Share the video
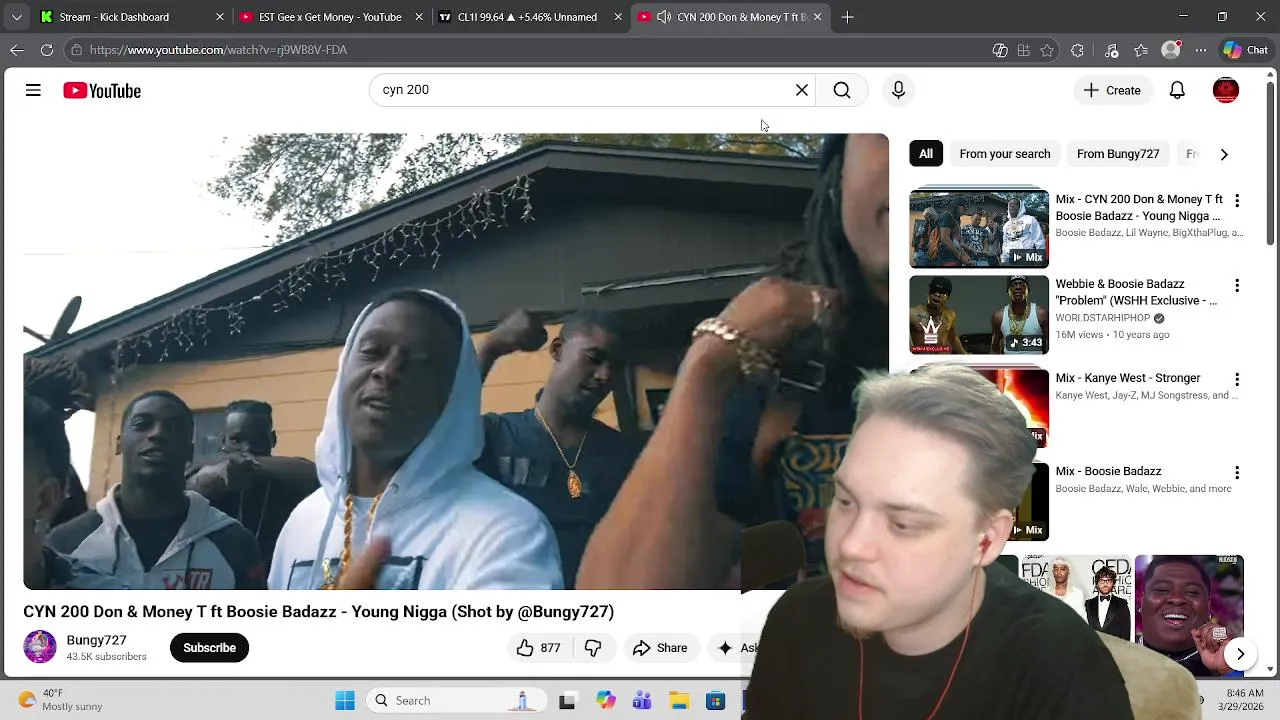This screenshot has width=1280, height=720. coord(660,648)
